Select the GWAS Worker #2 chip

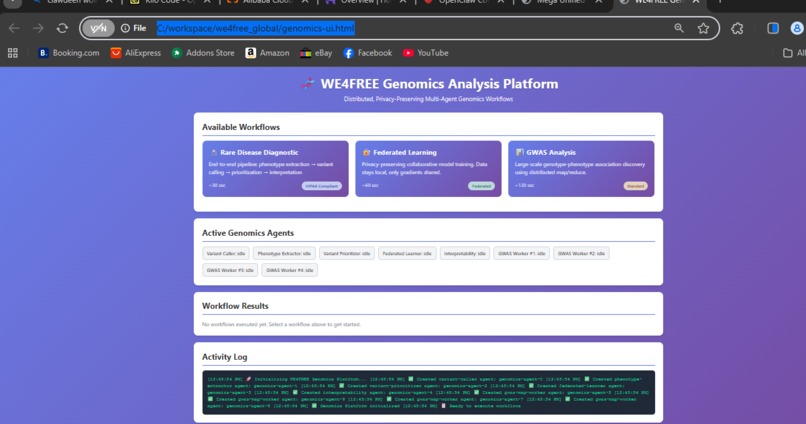tap(581, 253)
